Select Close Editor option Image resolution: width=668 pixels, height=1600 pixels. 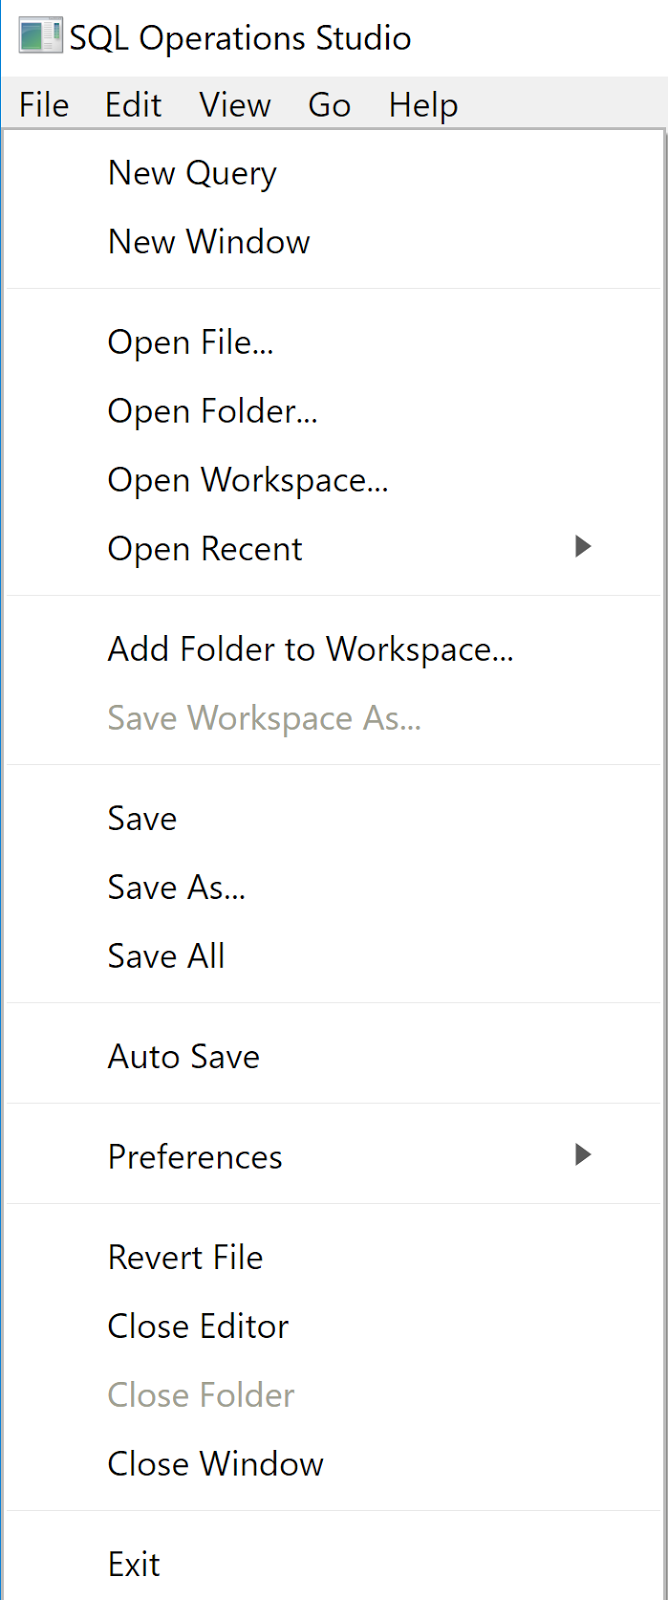pos(198,1326)
